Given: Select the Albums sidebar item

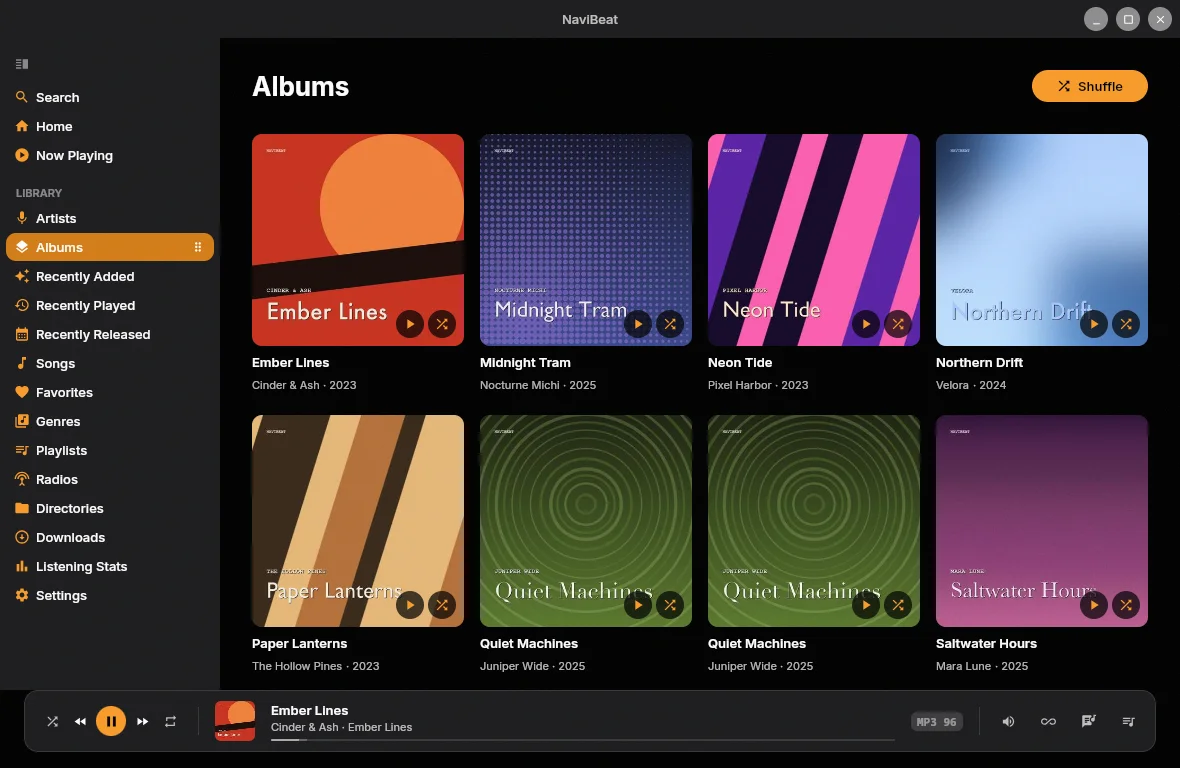Looking at the screenshot, I should tap(109, 247).
